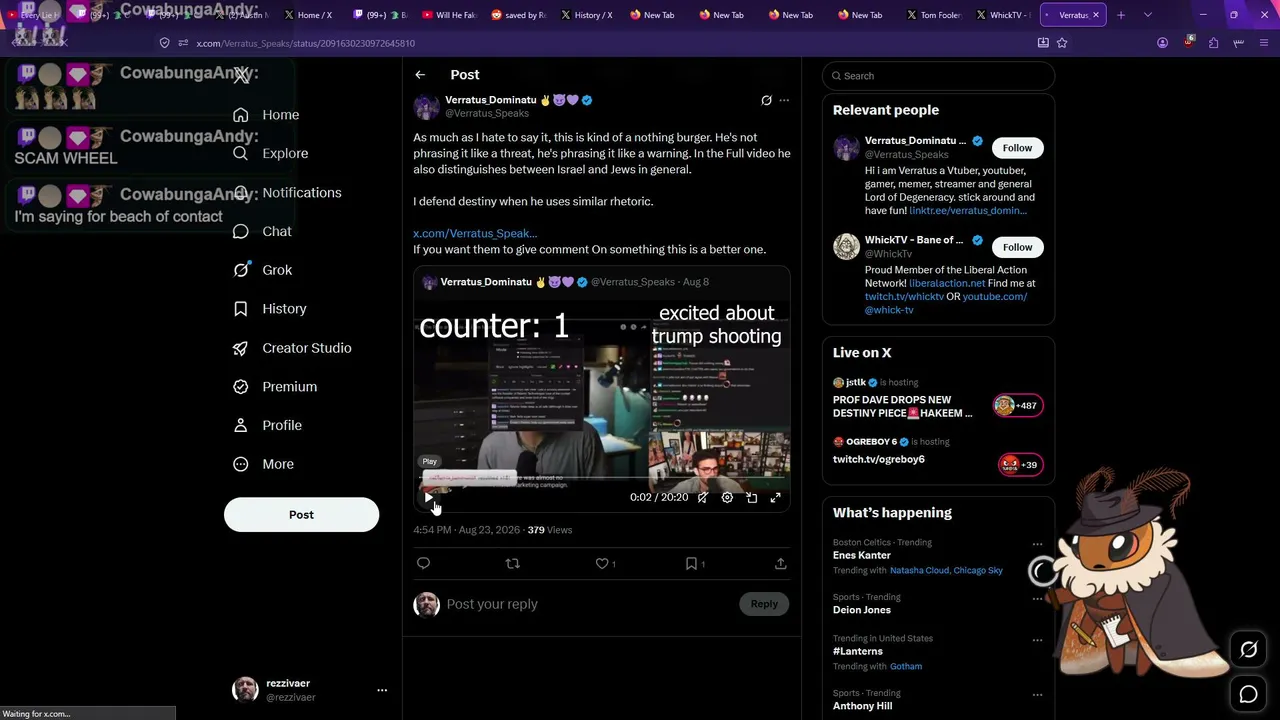The height and width of the screenshot is (720, 1280).
Task: Open the Anthony Hill trending topic
Action: 863,706
